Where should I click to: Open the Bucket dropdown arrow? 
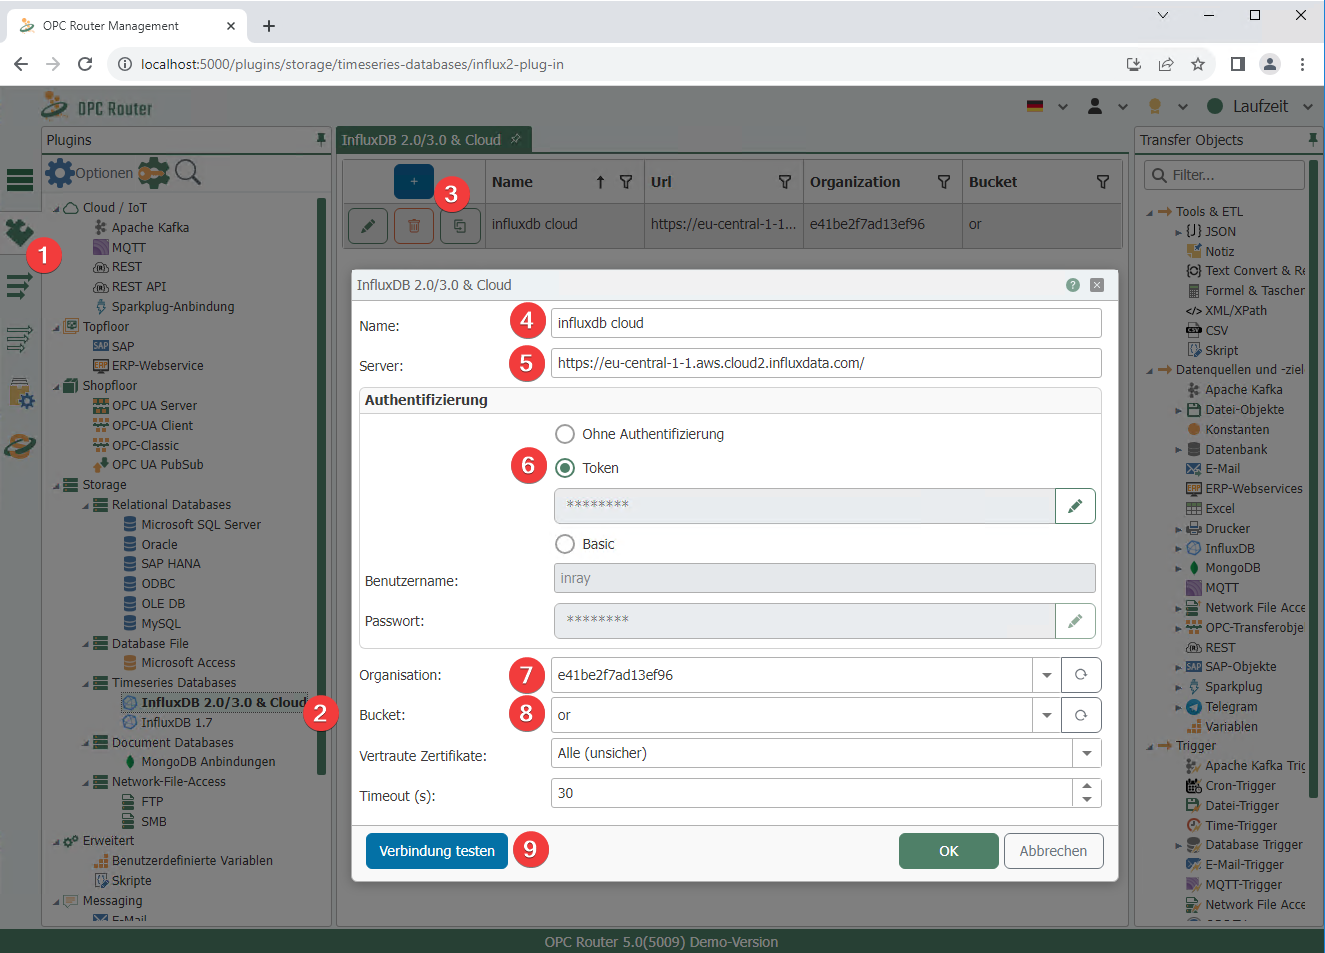tap(1047, 715)
